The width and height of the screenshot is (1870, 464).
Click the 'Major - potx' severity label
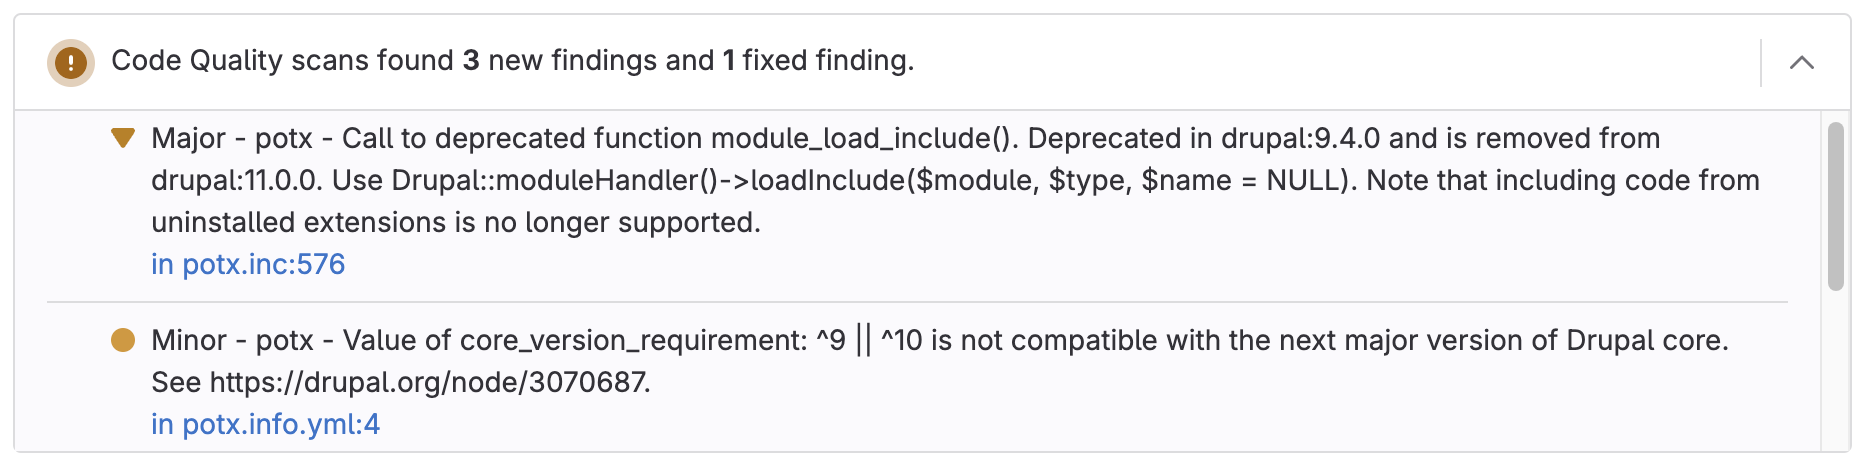(x=232, y=138)
